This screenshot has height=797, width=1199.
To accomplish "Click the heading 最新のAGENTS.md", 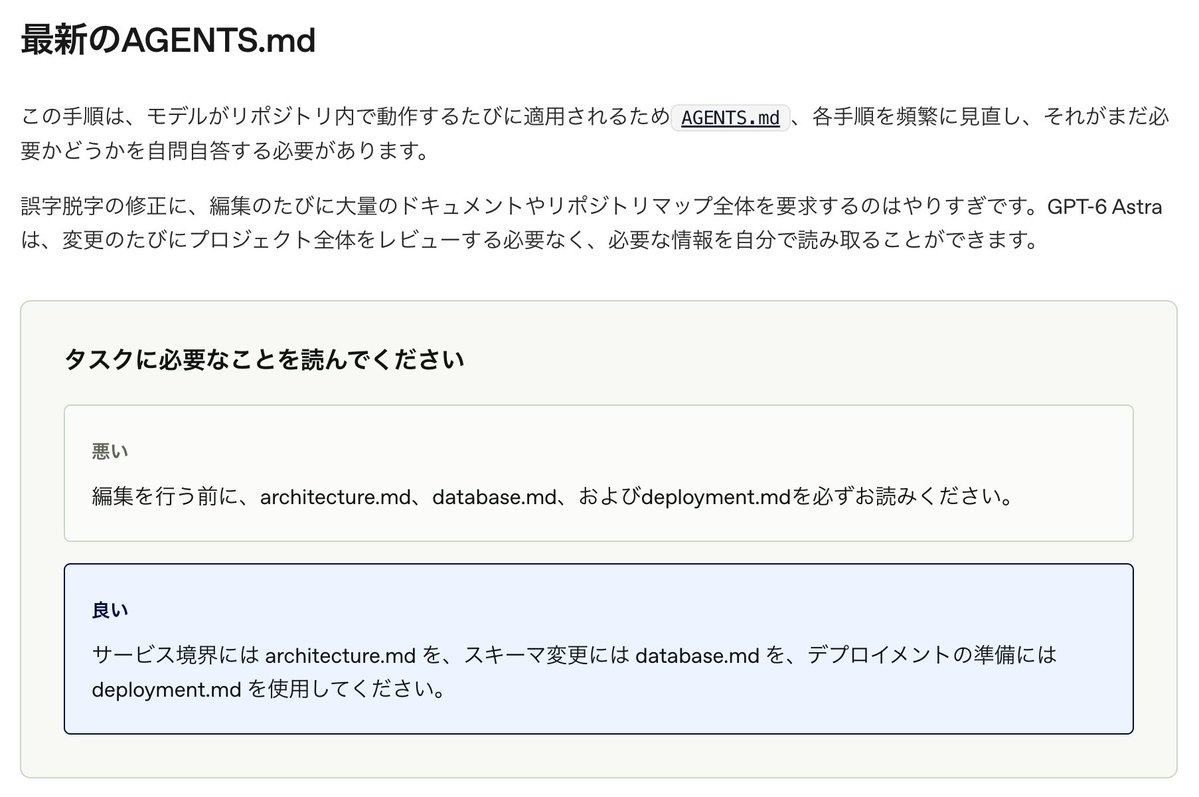I will (x=168, y=40).
